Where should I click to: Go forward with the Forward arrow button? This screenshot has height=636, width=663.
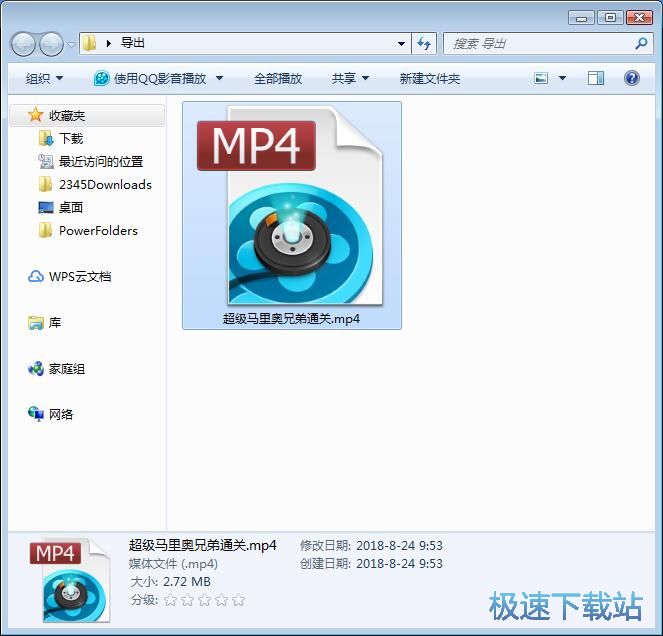click(51, 44)
